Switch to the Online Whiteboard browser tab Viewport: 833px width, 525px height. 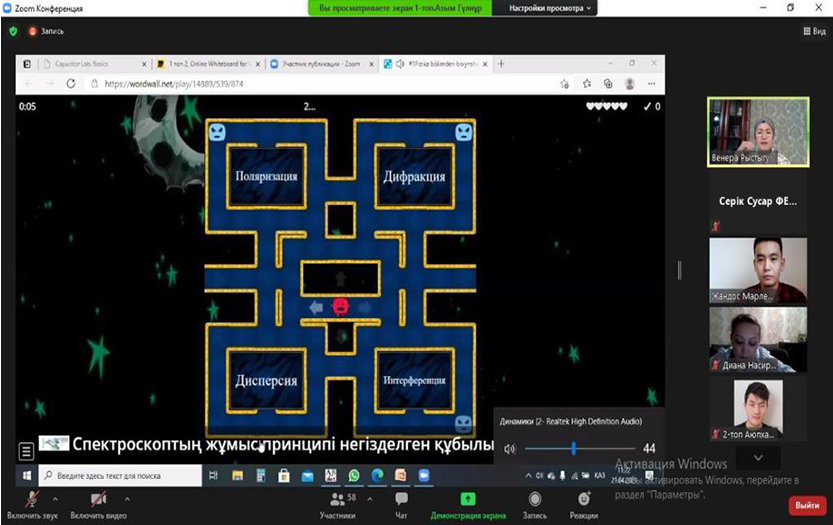click(x=207, y=64)
